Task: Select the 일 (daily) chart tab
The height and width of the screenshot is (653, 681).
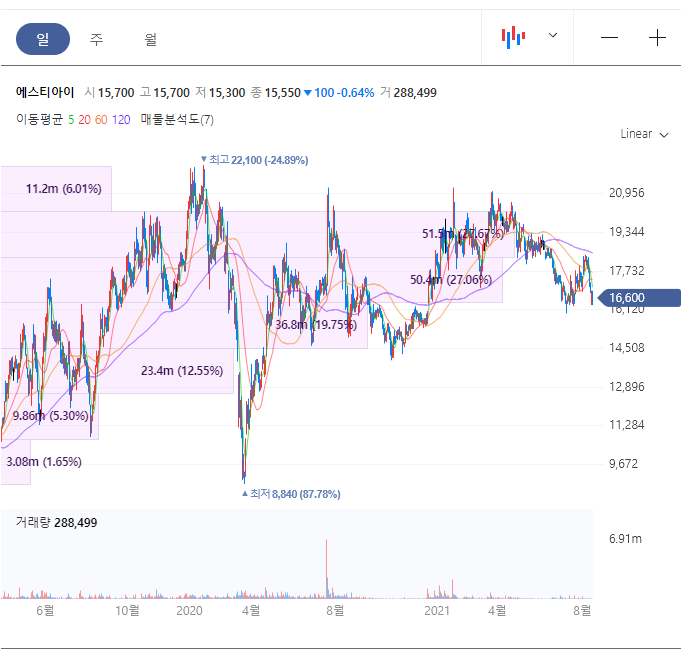Action: pos(43,39)
